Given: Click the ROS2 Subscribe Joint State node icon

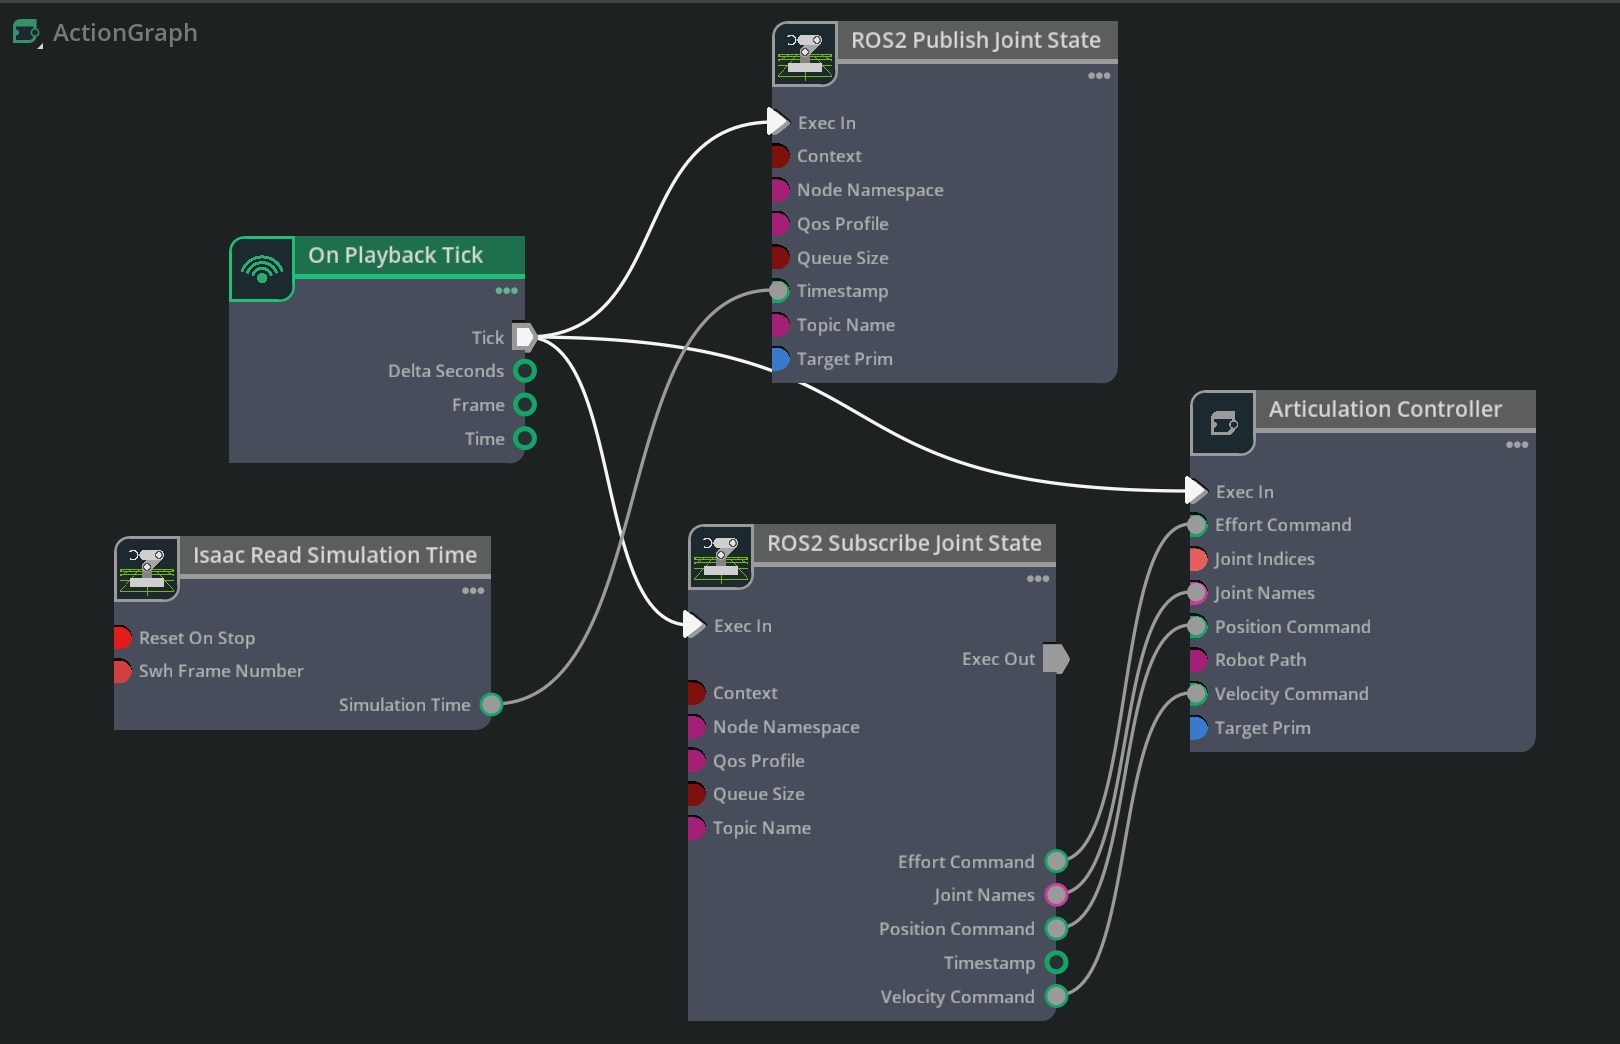Looking at the screenshot, I should coord(721,557).
